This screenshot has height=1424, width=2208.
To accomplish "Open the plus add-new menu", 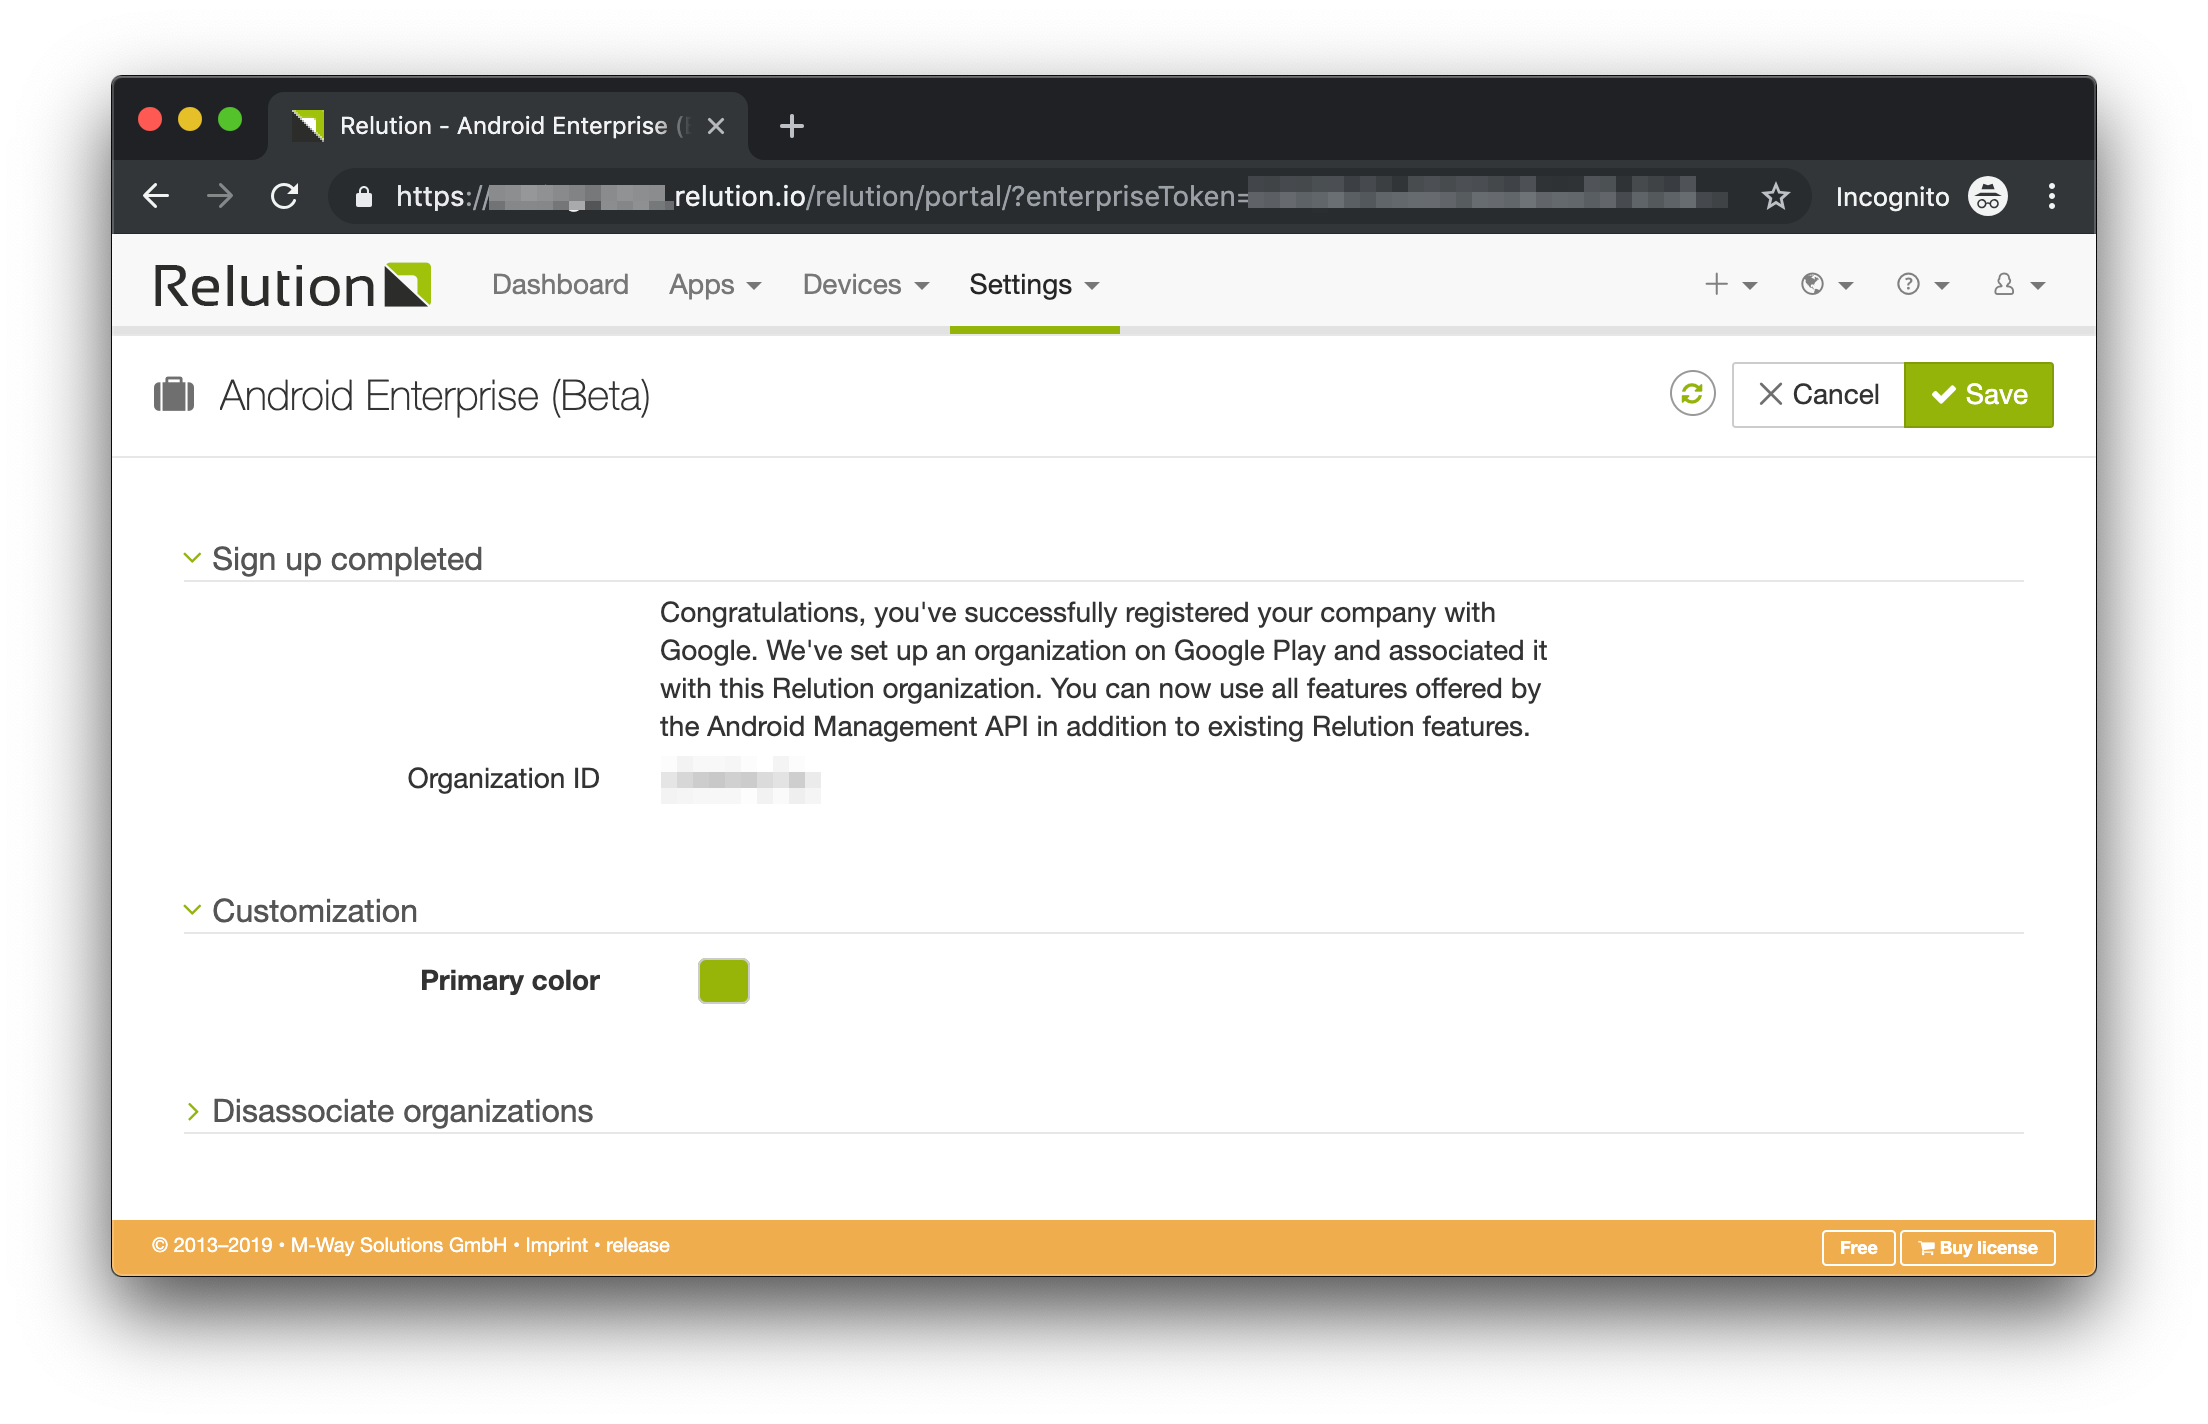I will (1731, 285).
